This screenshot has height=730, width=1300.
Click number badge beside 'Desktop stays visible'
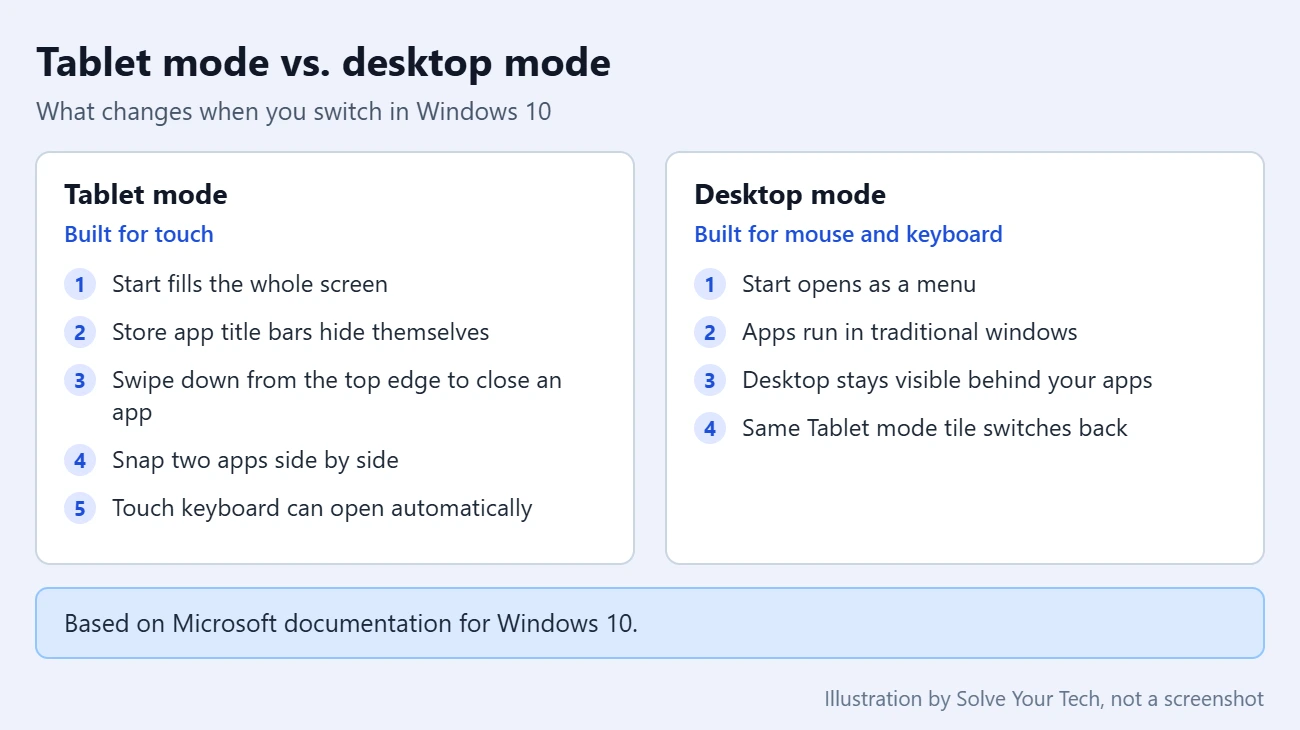coord(710,380)
